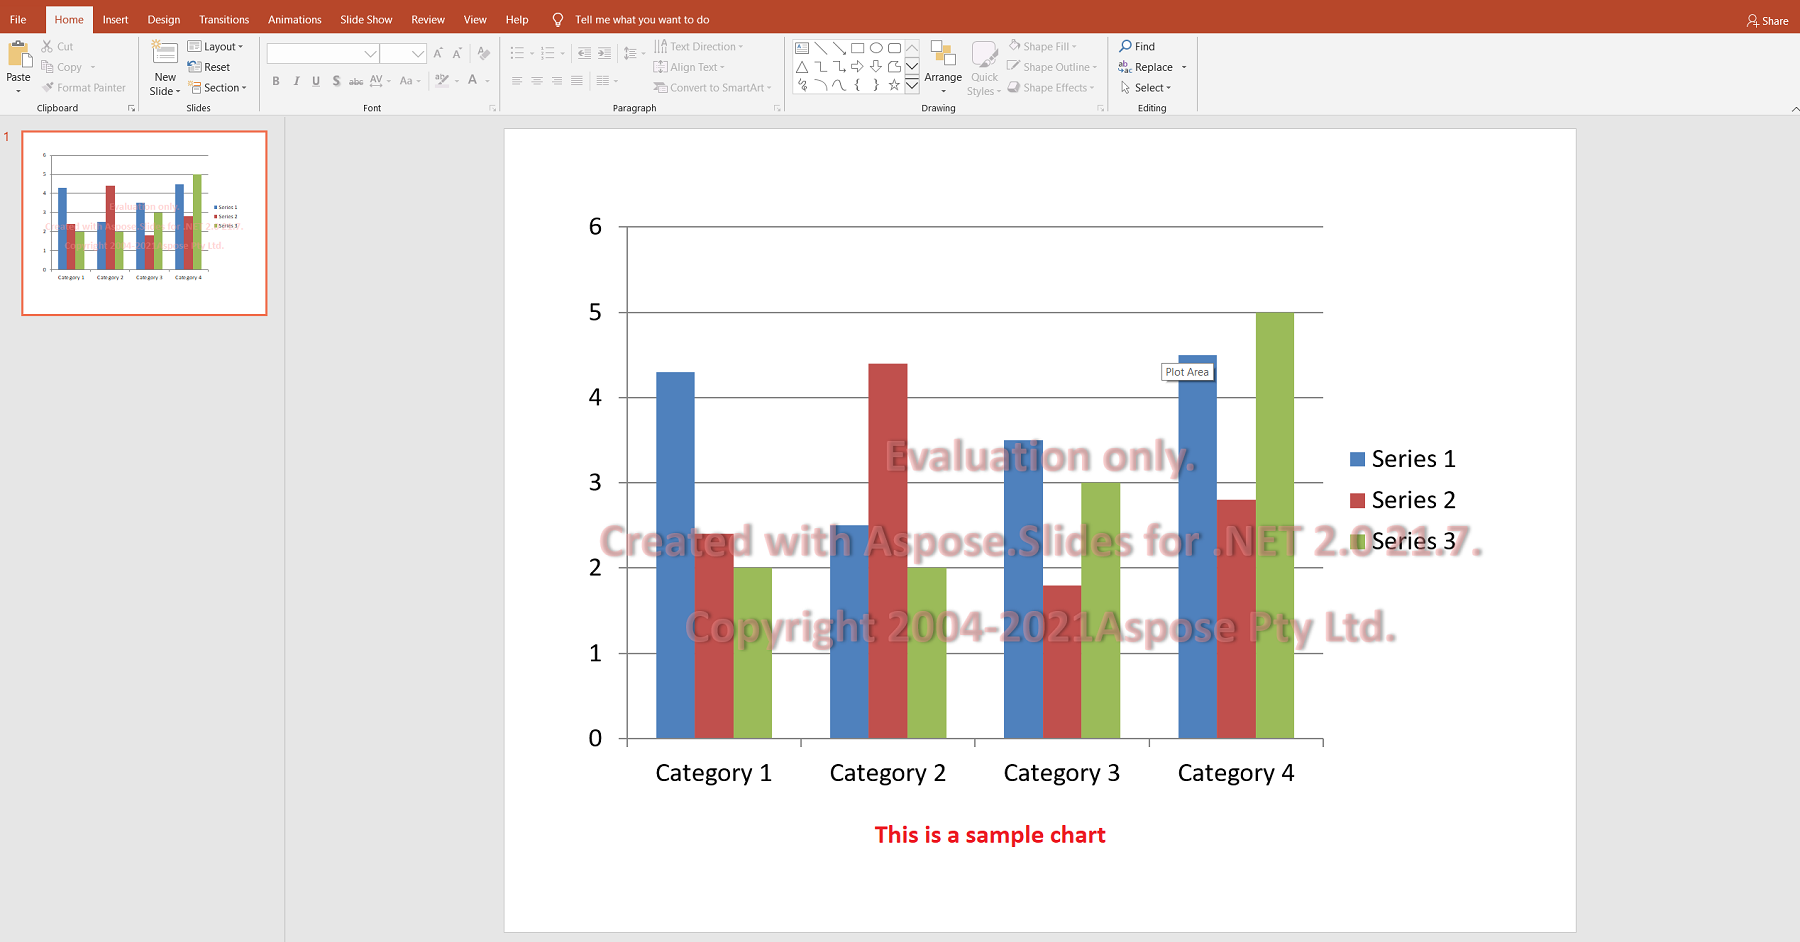Toggle Bold formatting
Screen dimensions: 1800x942
(276, 81)
